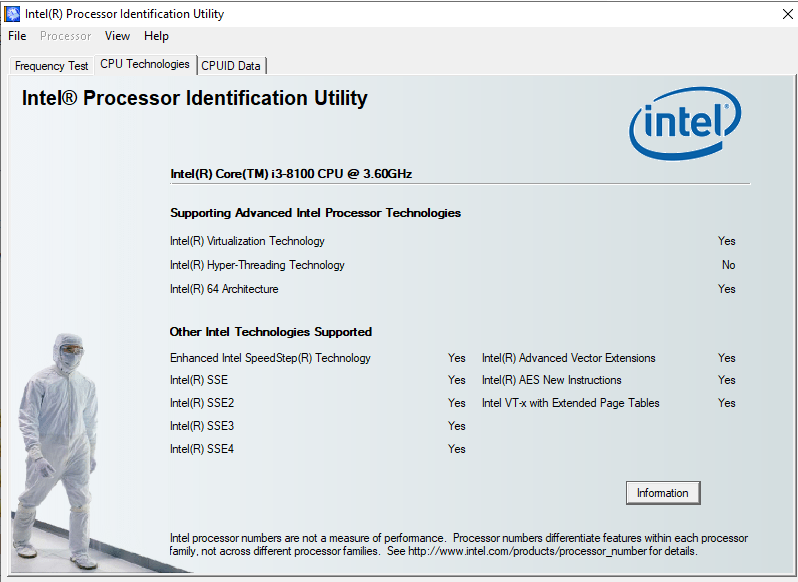Click the i3-8100 CPU name heading
798x582 pixels.
click(x=291, y=174)
